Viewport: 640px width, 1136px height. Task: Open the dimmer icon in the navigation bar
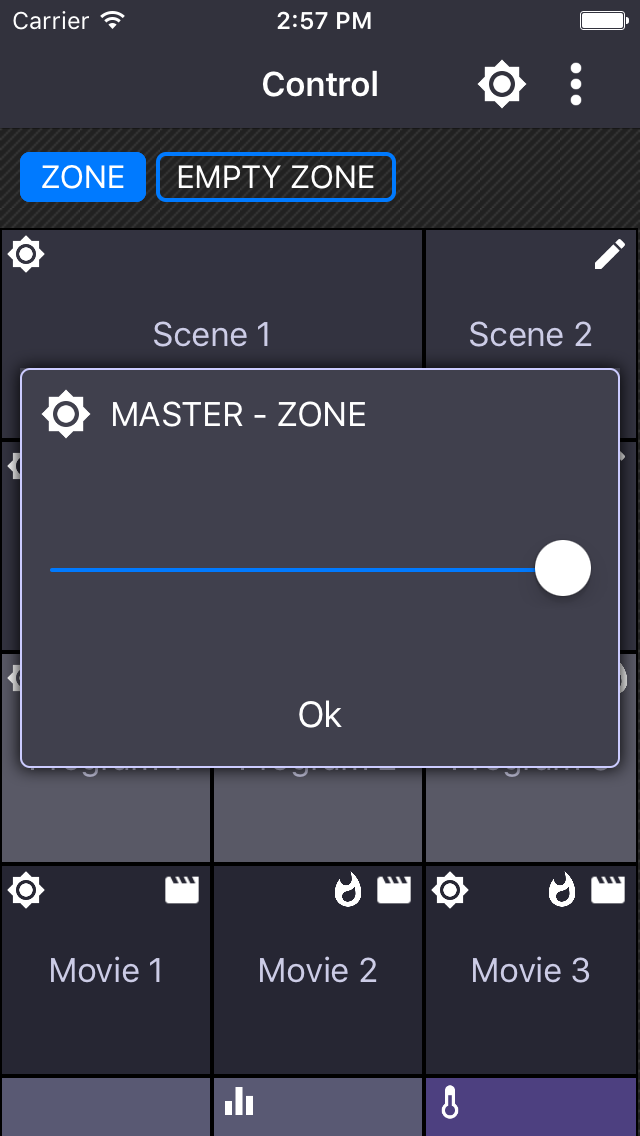[x=501, y=84]
